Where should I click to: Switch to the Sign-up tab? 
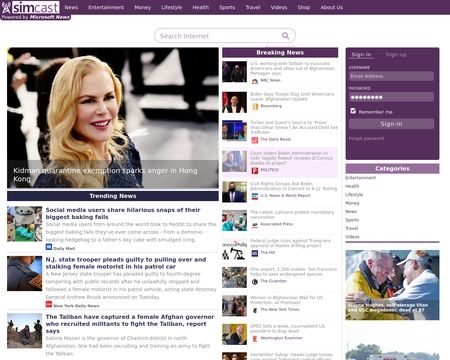(x=396, y=54)
